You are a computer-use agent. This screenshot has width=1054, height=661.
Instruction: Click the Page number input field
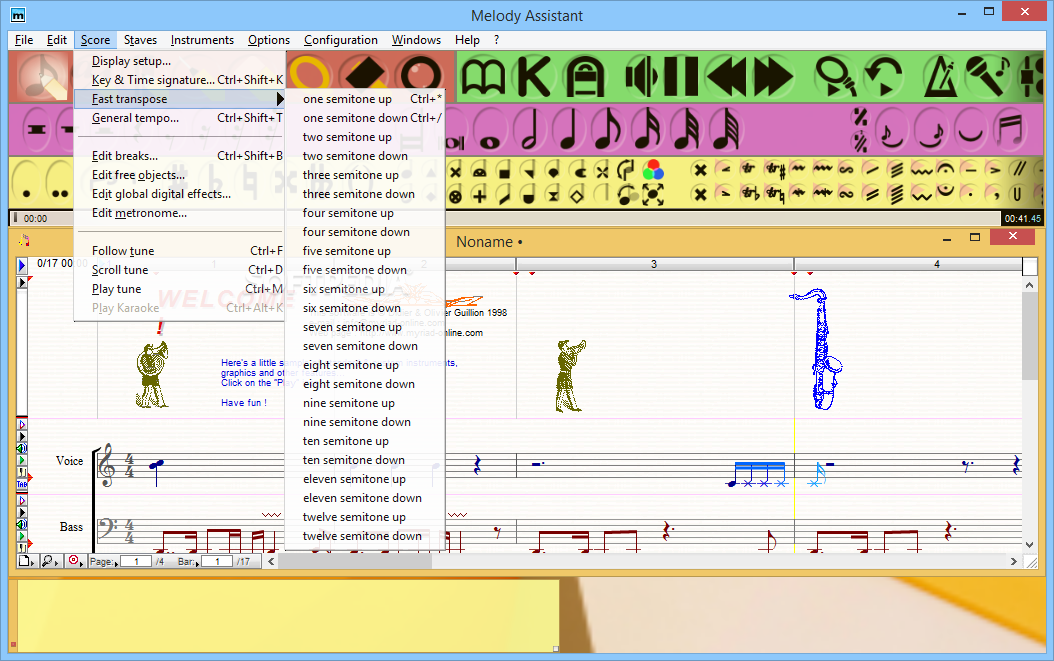136,561
